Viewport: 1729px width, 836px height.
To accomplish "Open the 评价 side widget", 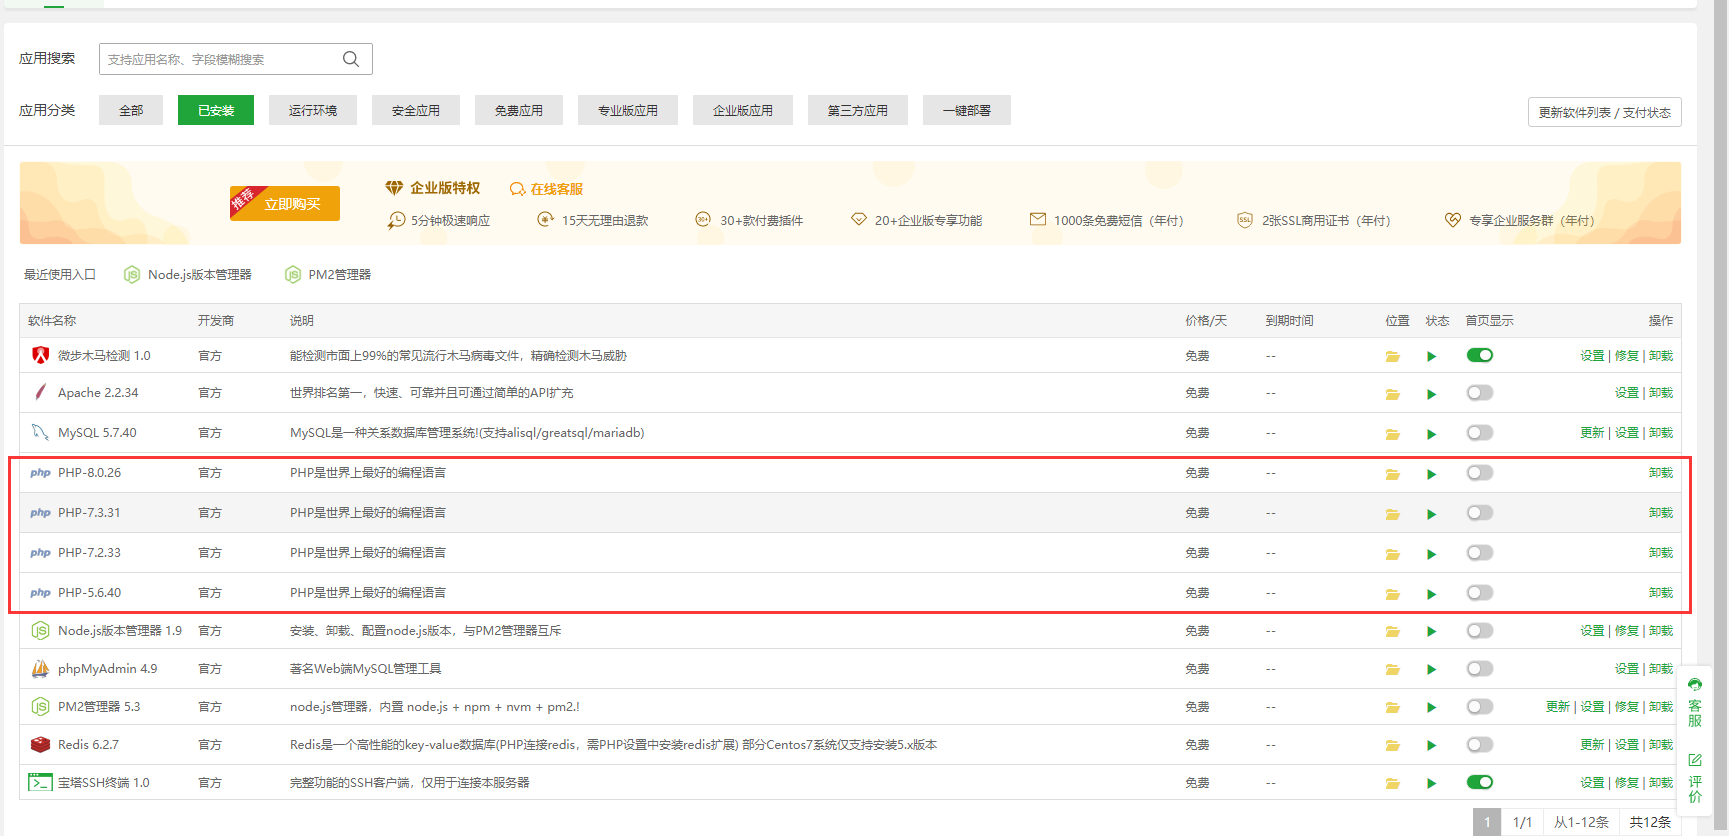I will click(x=1695, y=778).
